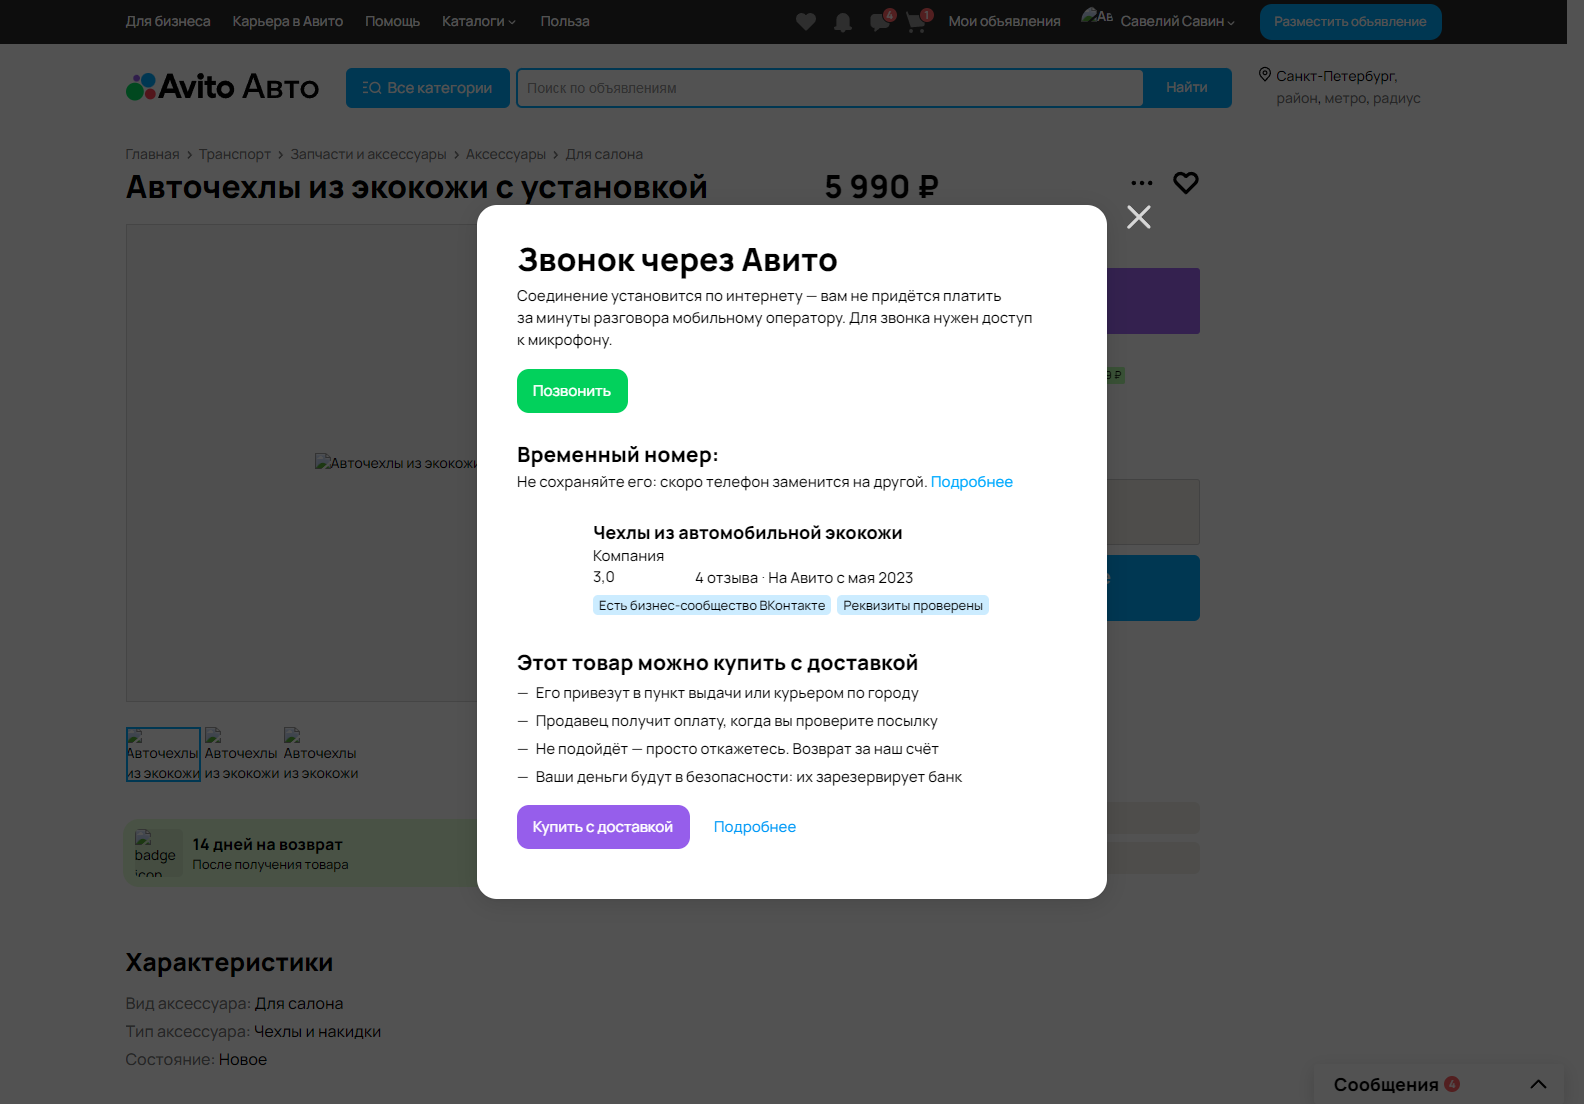Open Польза menu item
The image size is (1584, 1104).
(x=565, y=21)
